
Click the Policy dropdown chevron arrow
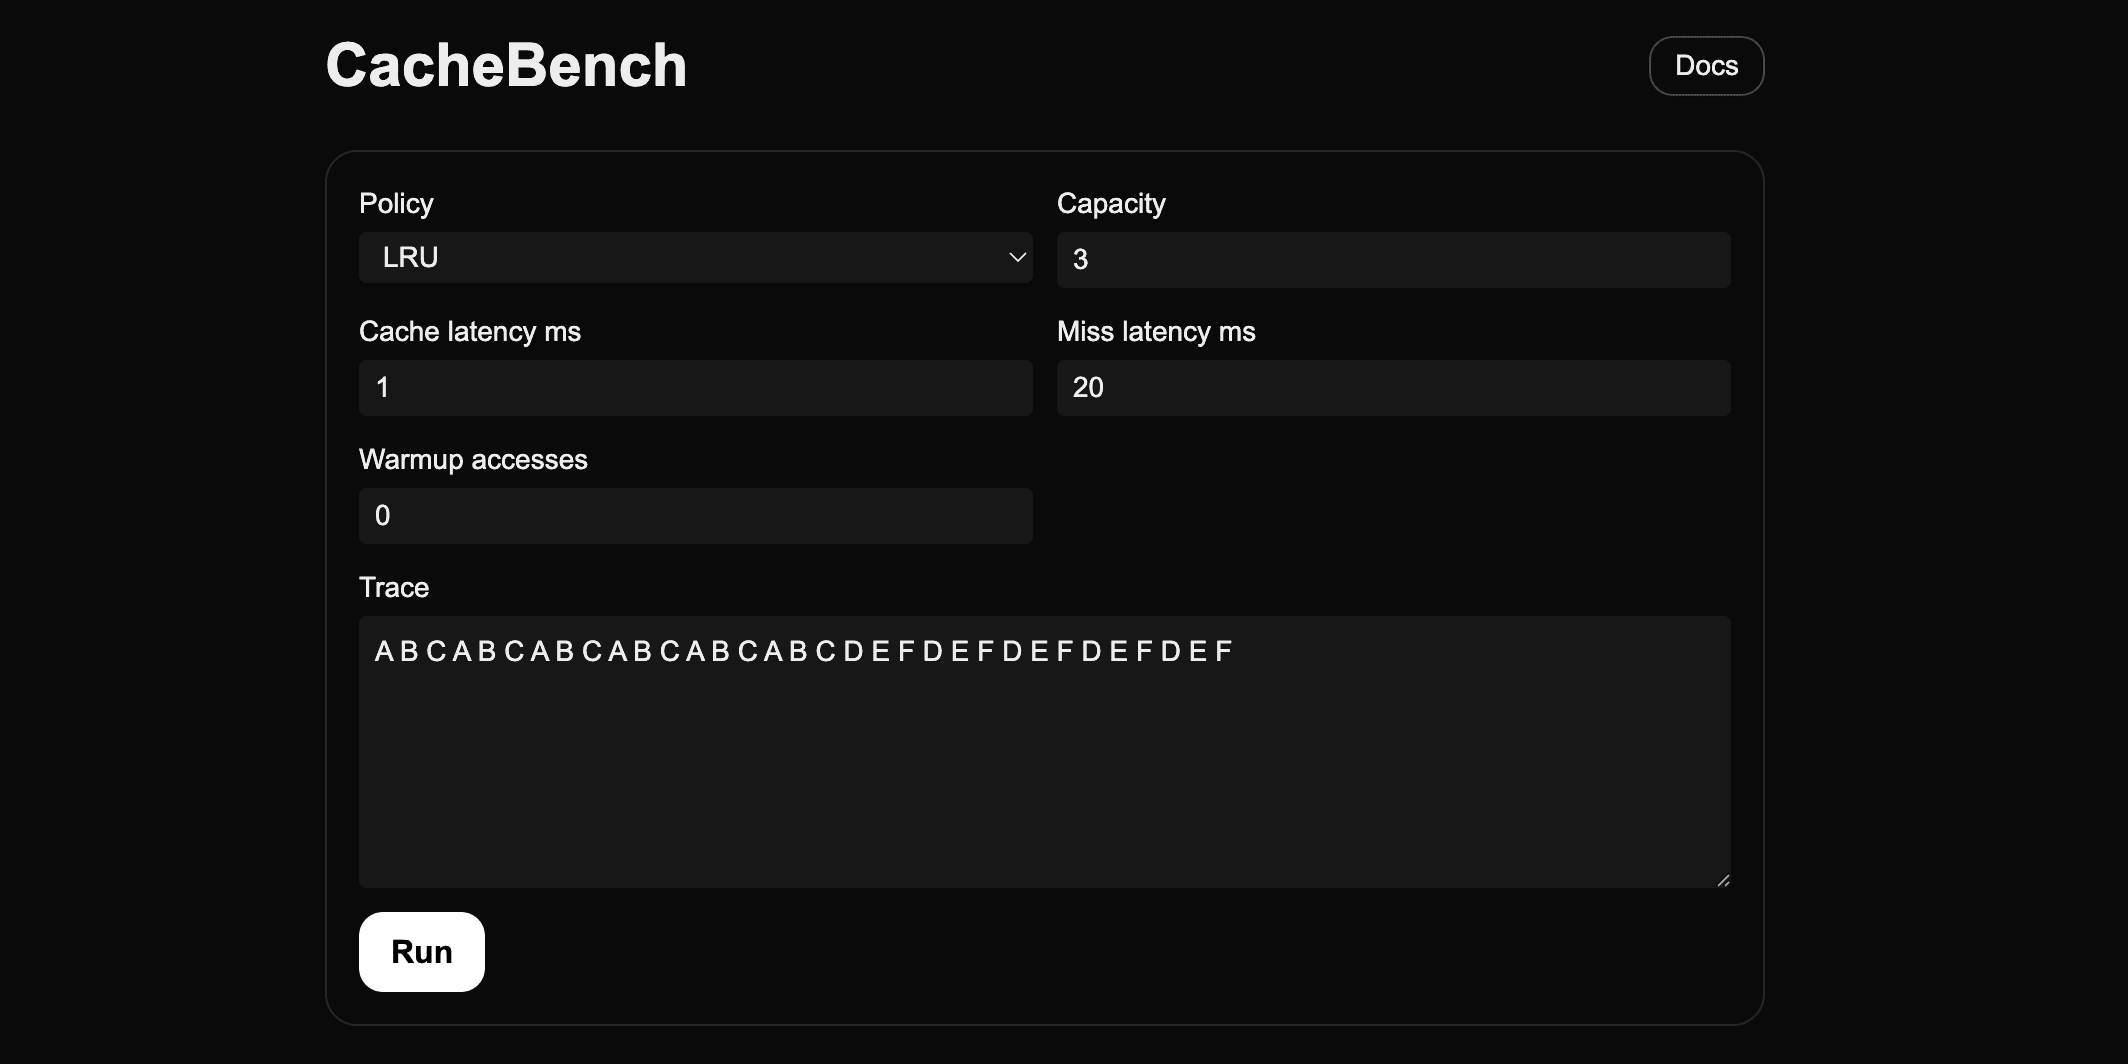click(1018, 257)
